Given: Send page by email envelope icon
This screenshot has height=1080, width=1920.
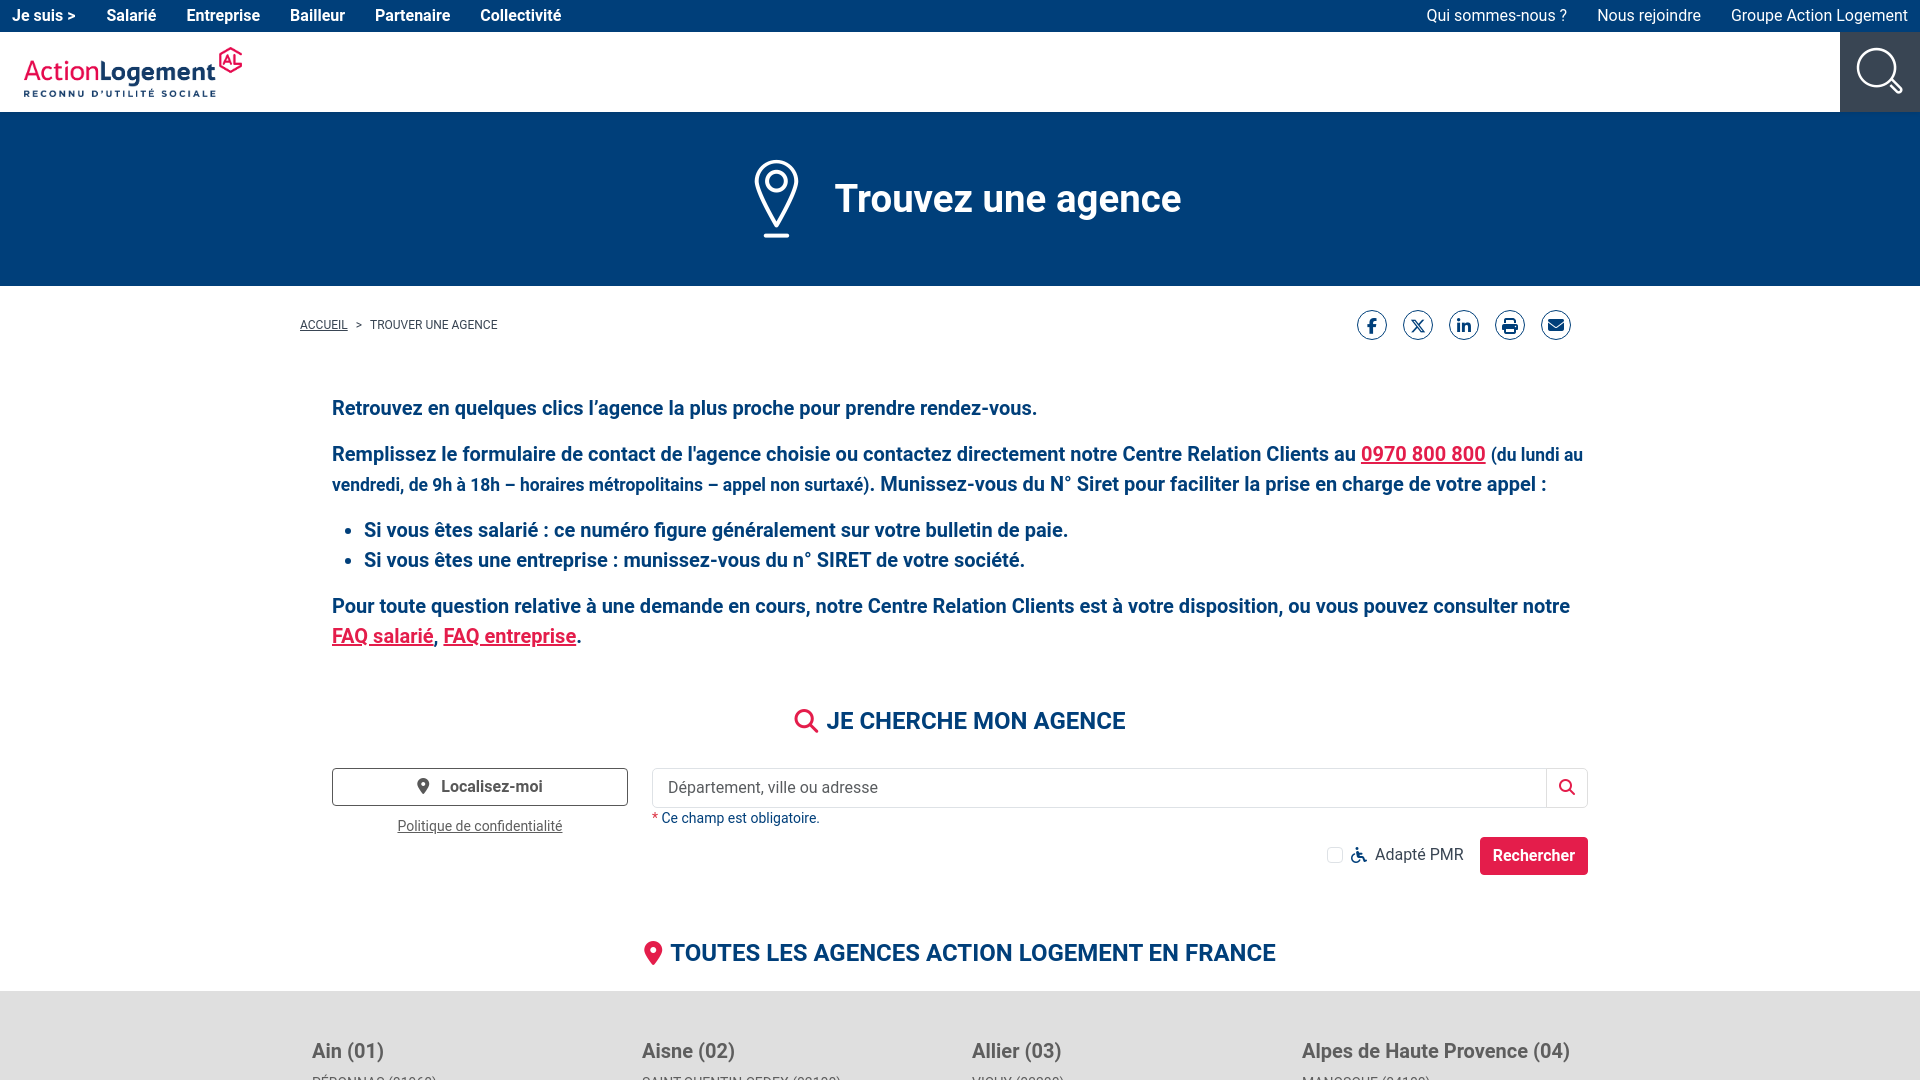Looking at the screenshot, I should [1556, 325].
